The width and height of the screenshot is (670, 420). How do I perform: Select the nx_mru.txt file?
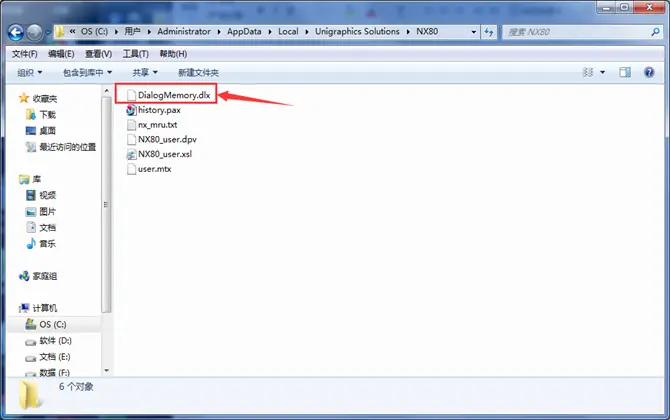pyautogui.click(x=152, y=125)
